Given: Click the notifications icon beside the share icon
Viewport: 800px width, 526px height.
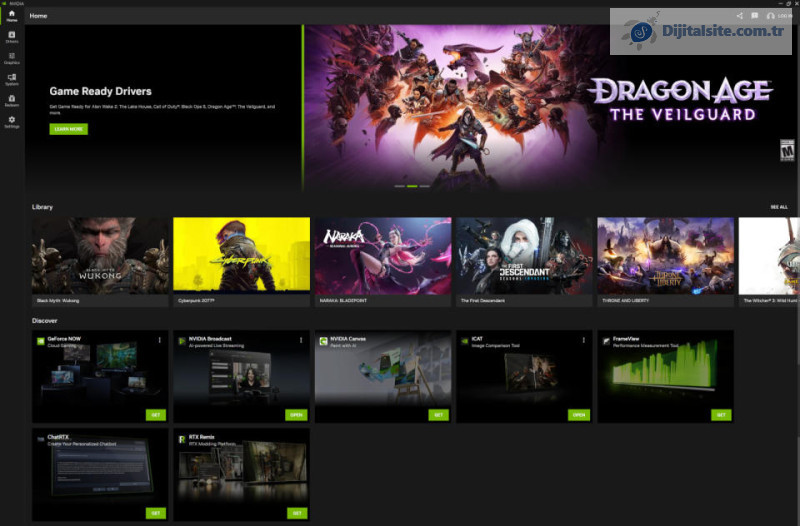Looking at the screenshot, I should coord(754,16).
